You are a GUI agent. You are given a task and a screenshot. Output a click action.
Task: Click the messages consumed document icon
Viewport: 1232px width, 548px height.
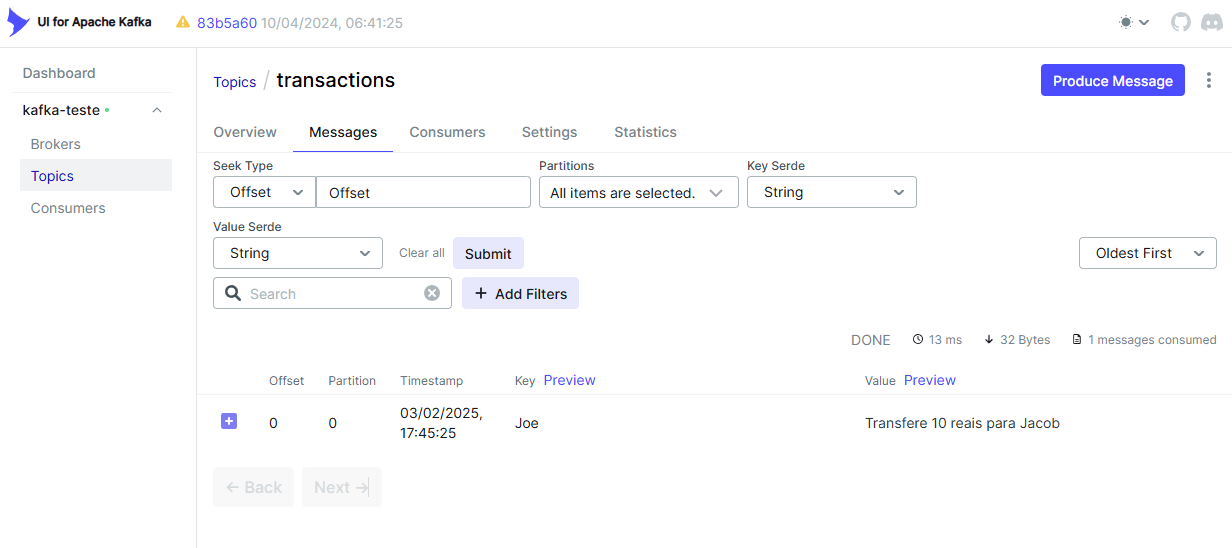point(1077,340)
